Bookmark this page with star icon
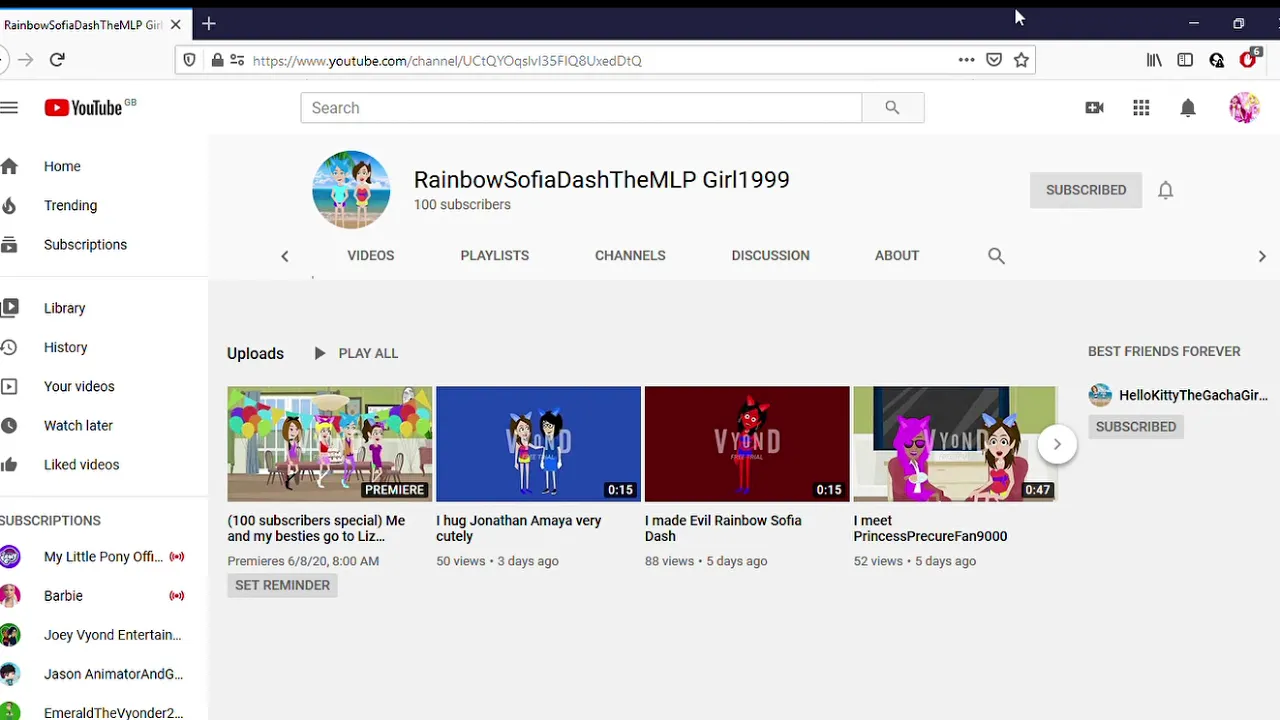This screenshot has width=1280, height=720. click(1021, 60)
